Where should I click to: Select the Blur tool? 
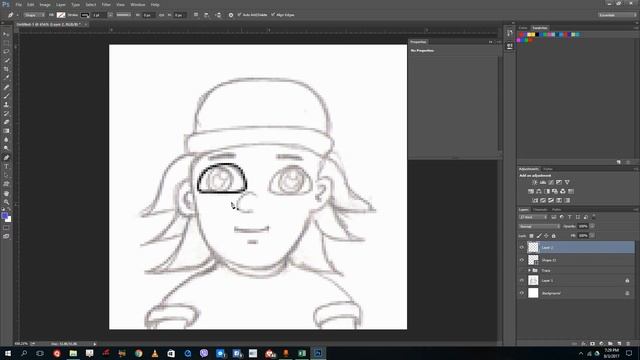[x=6, y=140]
